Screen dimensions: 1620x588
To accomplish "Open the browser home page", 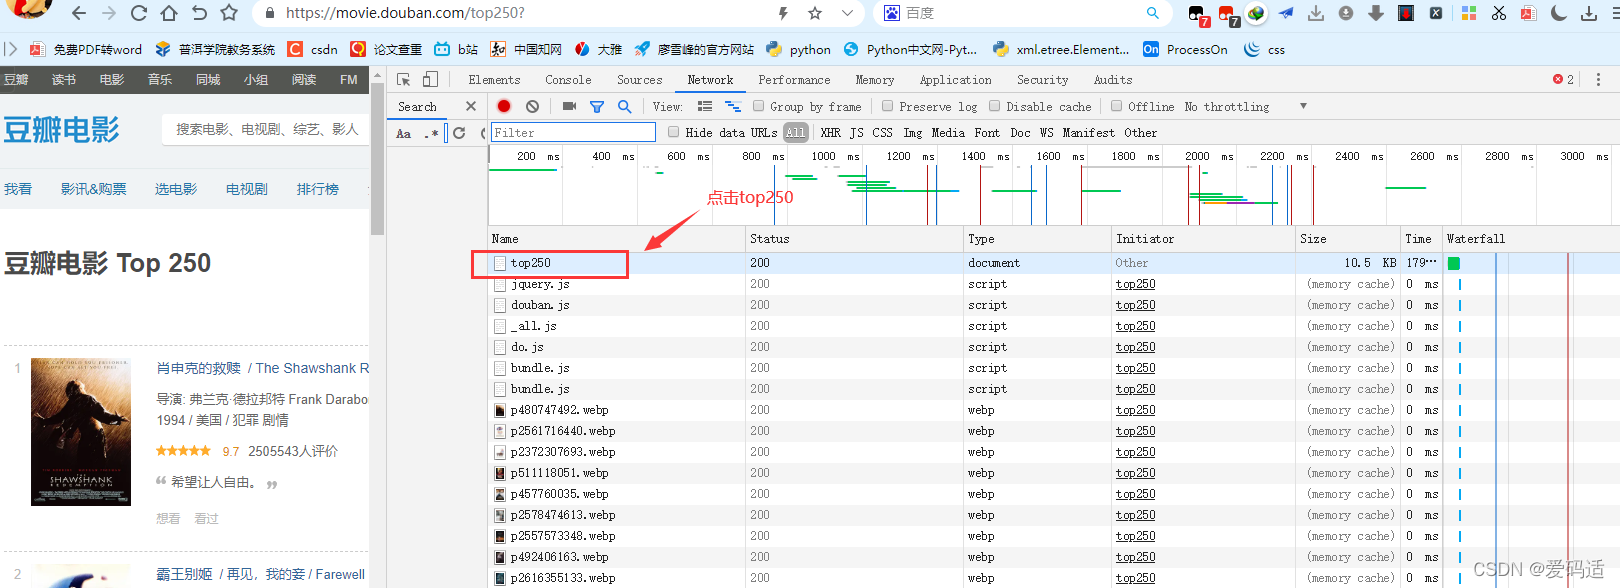I will pos(169,13).
